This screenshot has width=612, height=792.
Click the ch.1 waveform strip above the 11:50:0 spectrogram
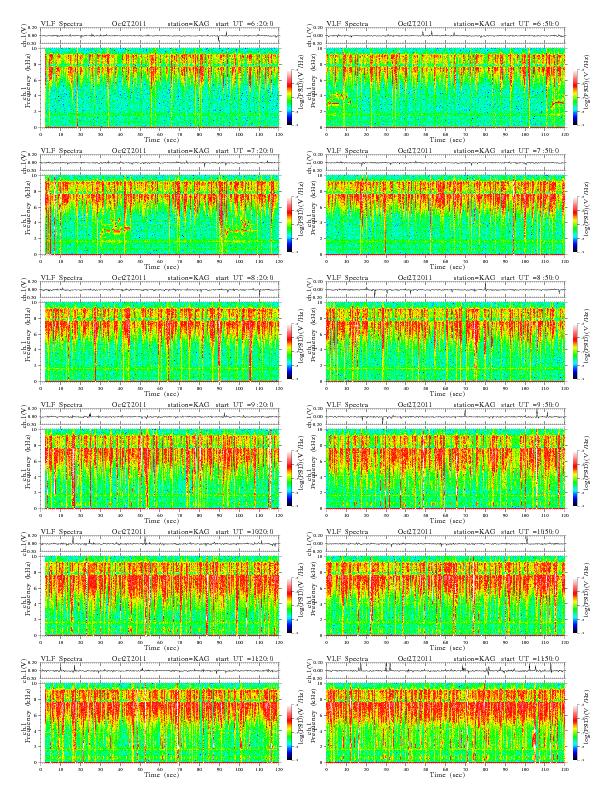(445, 672)
